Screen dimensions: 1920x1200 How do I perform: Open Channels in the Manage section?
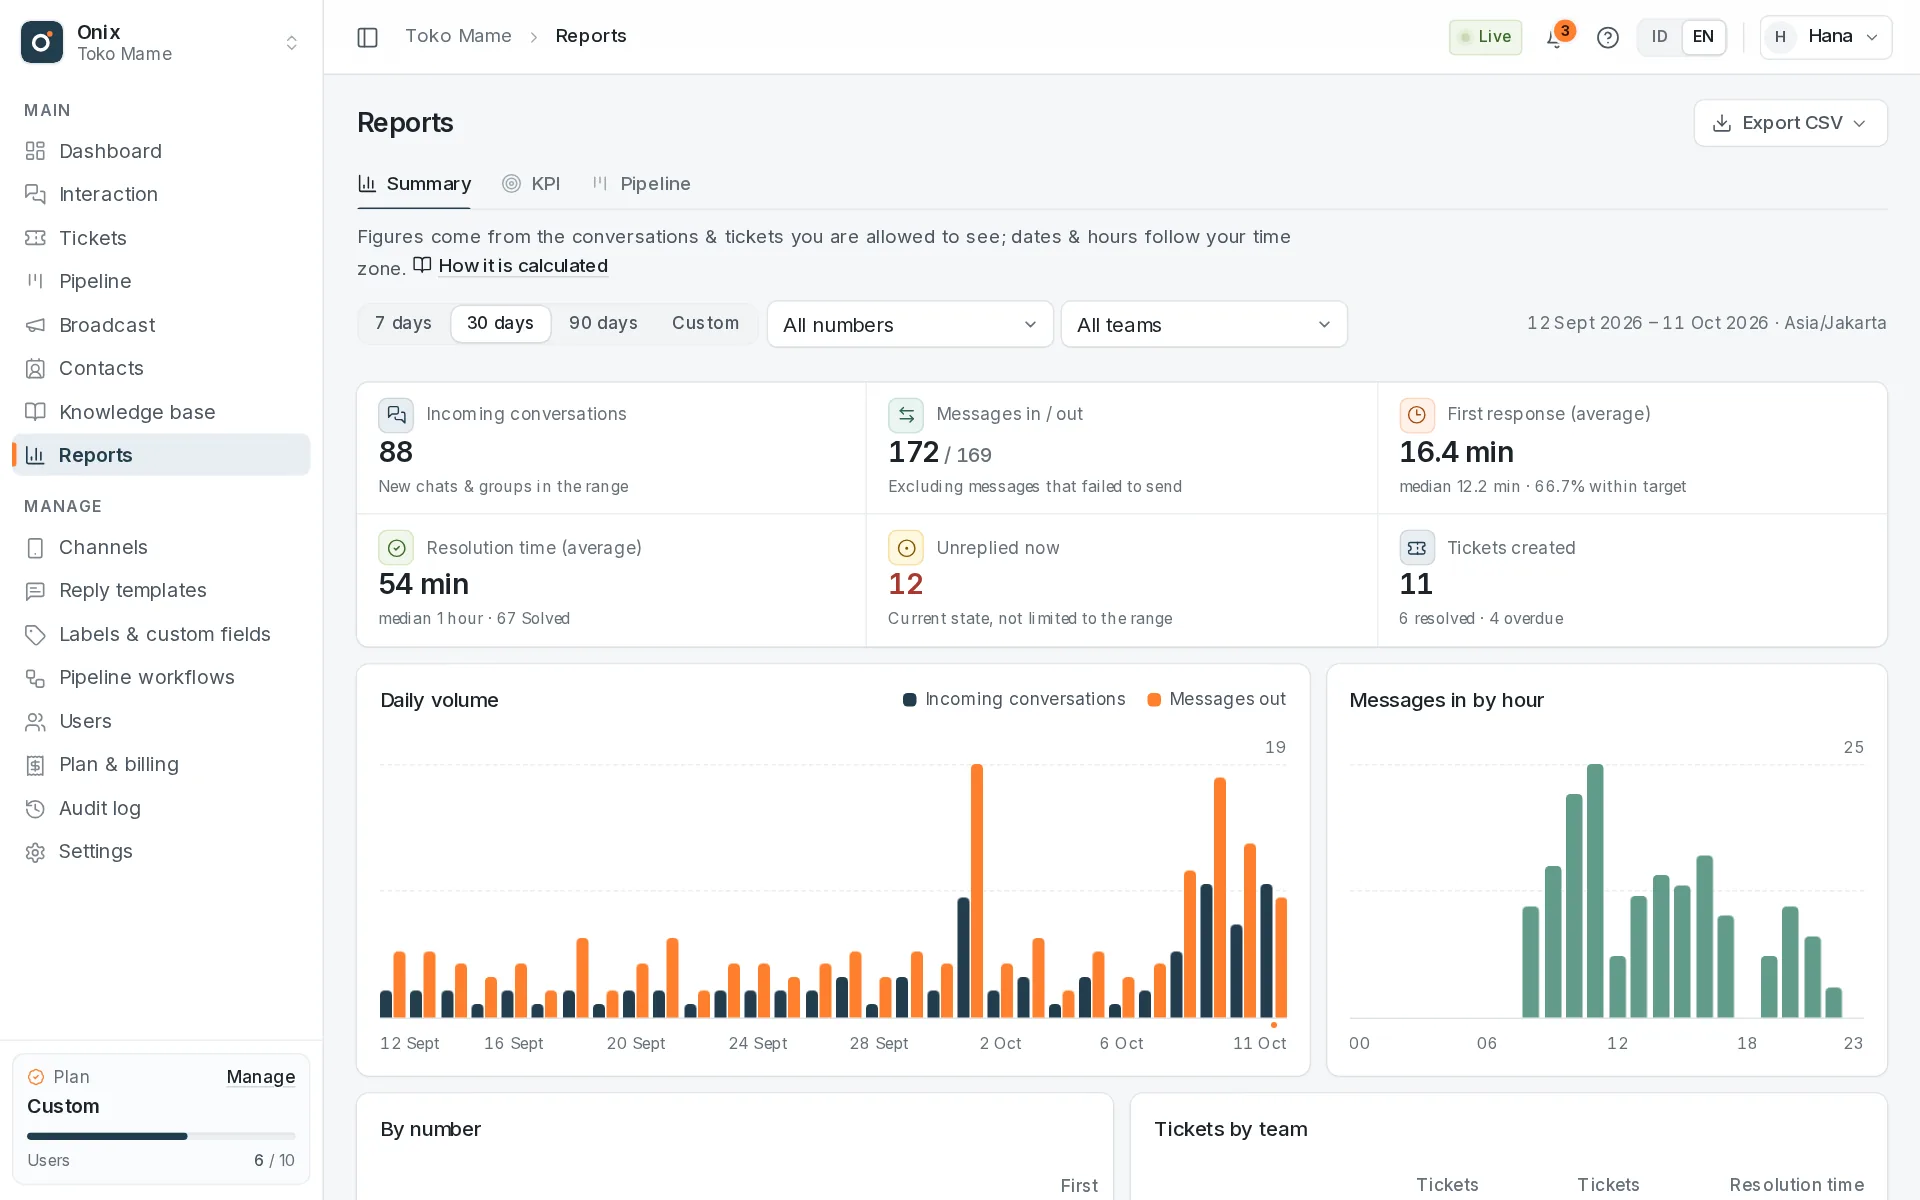[161, 547]
